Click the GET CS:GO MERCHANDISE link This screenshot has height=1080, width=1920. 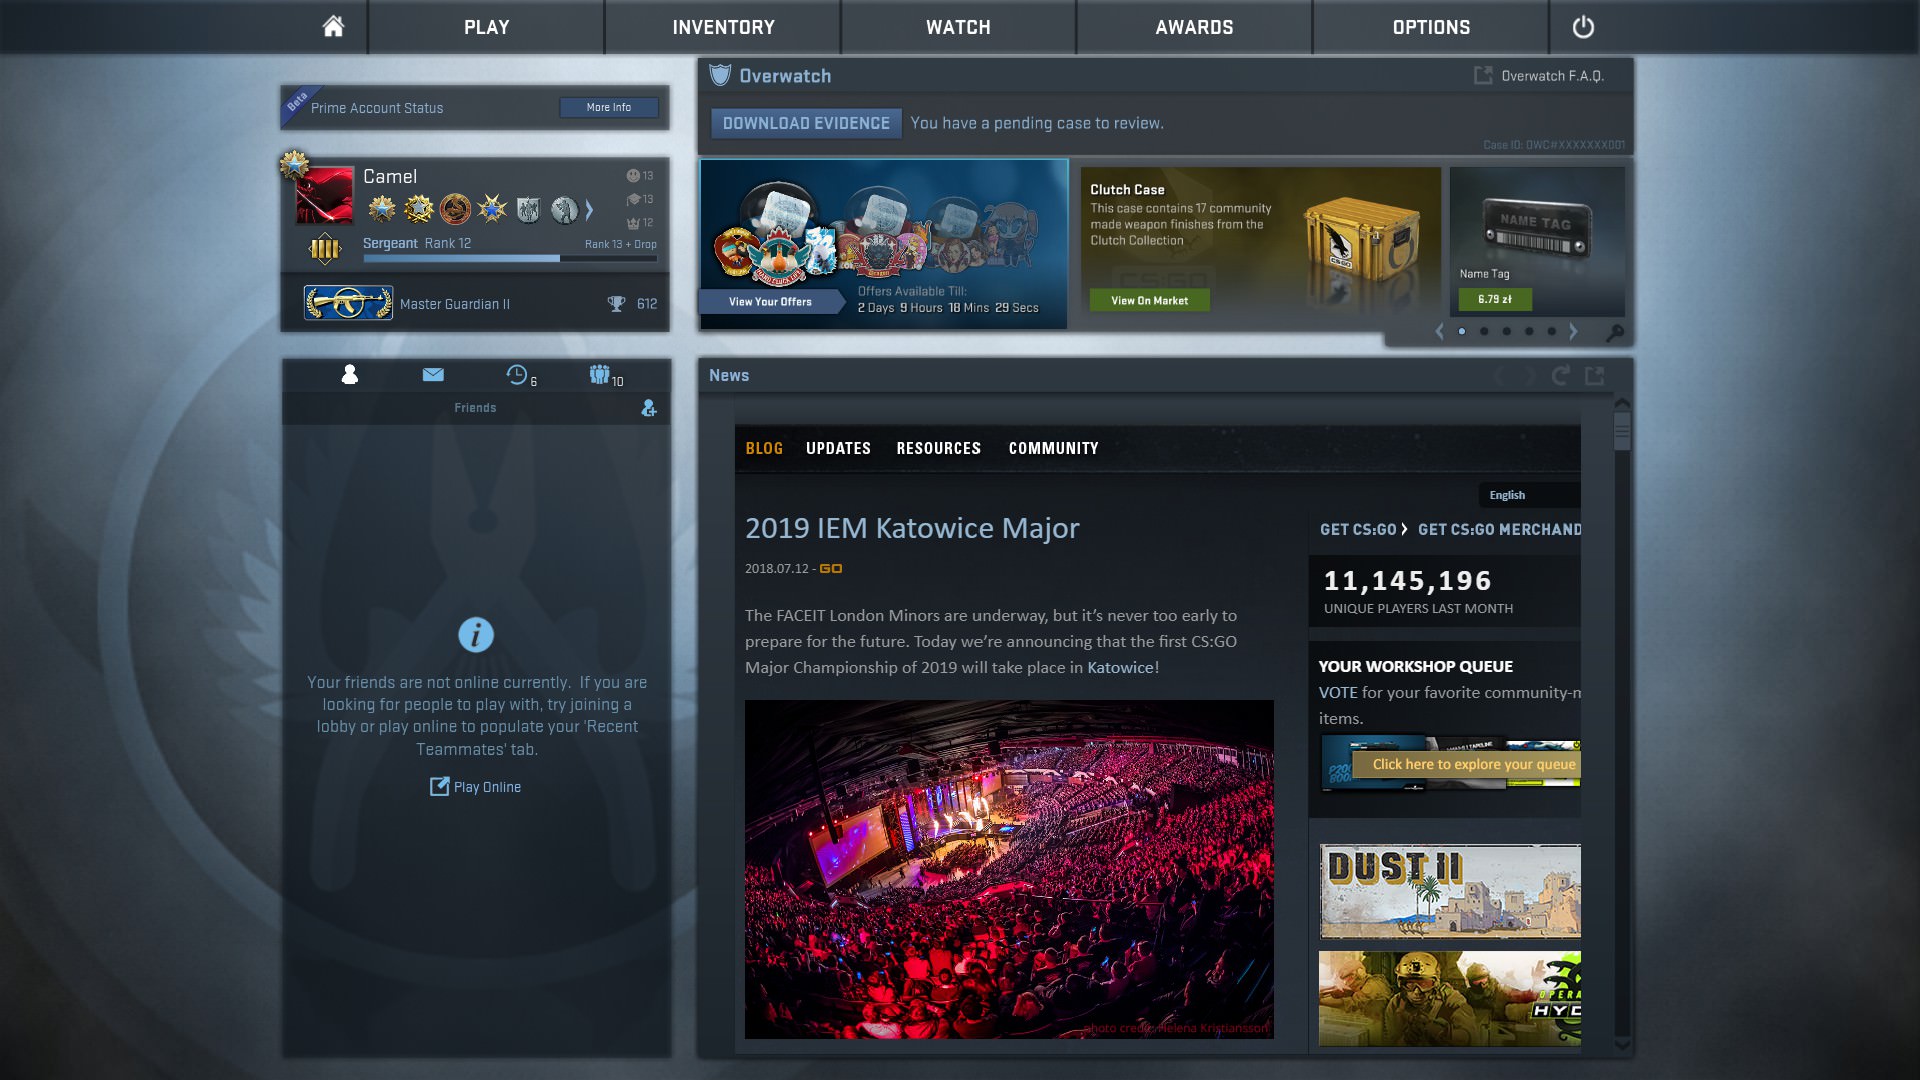[x=1499, y=529]
